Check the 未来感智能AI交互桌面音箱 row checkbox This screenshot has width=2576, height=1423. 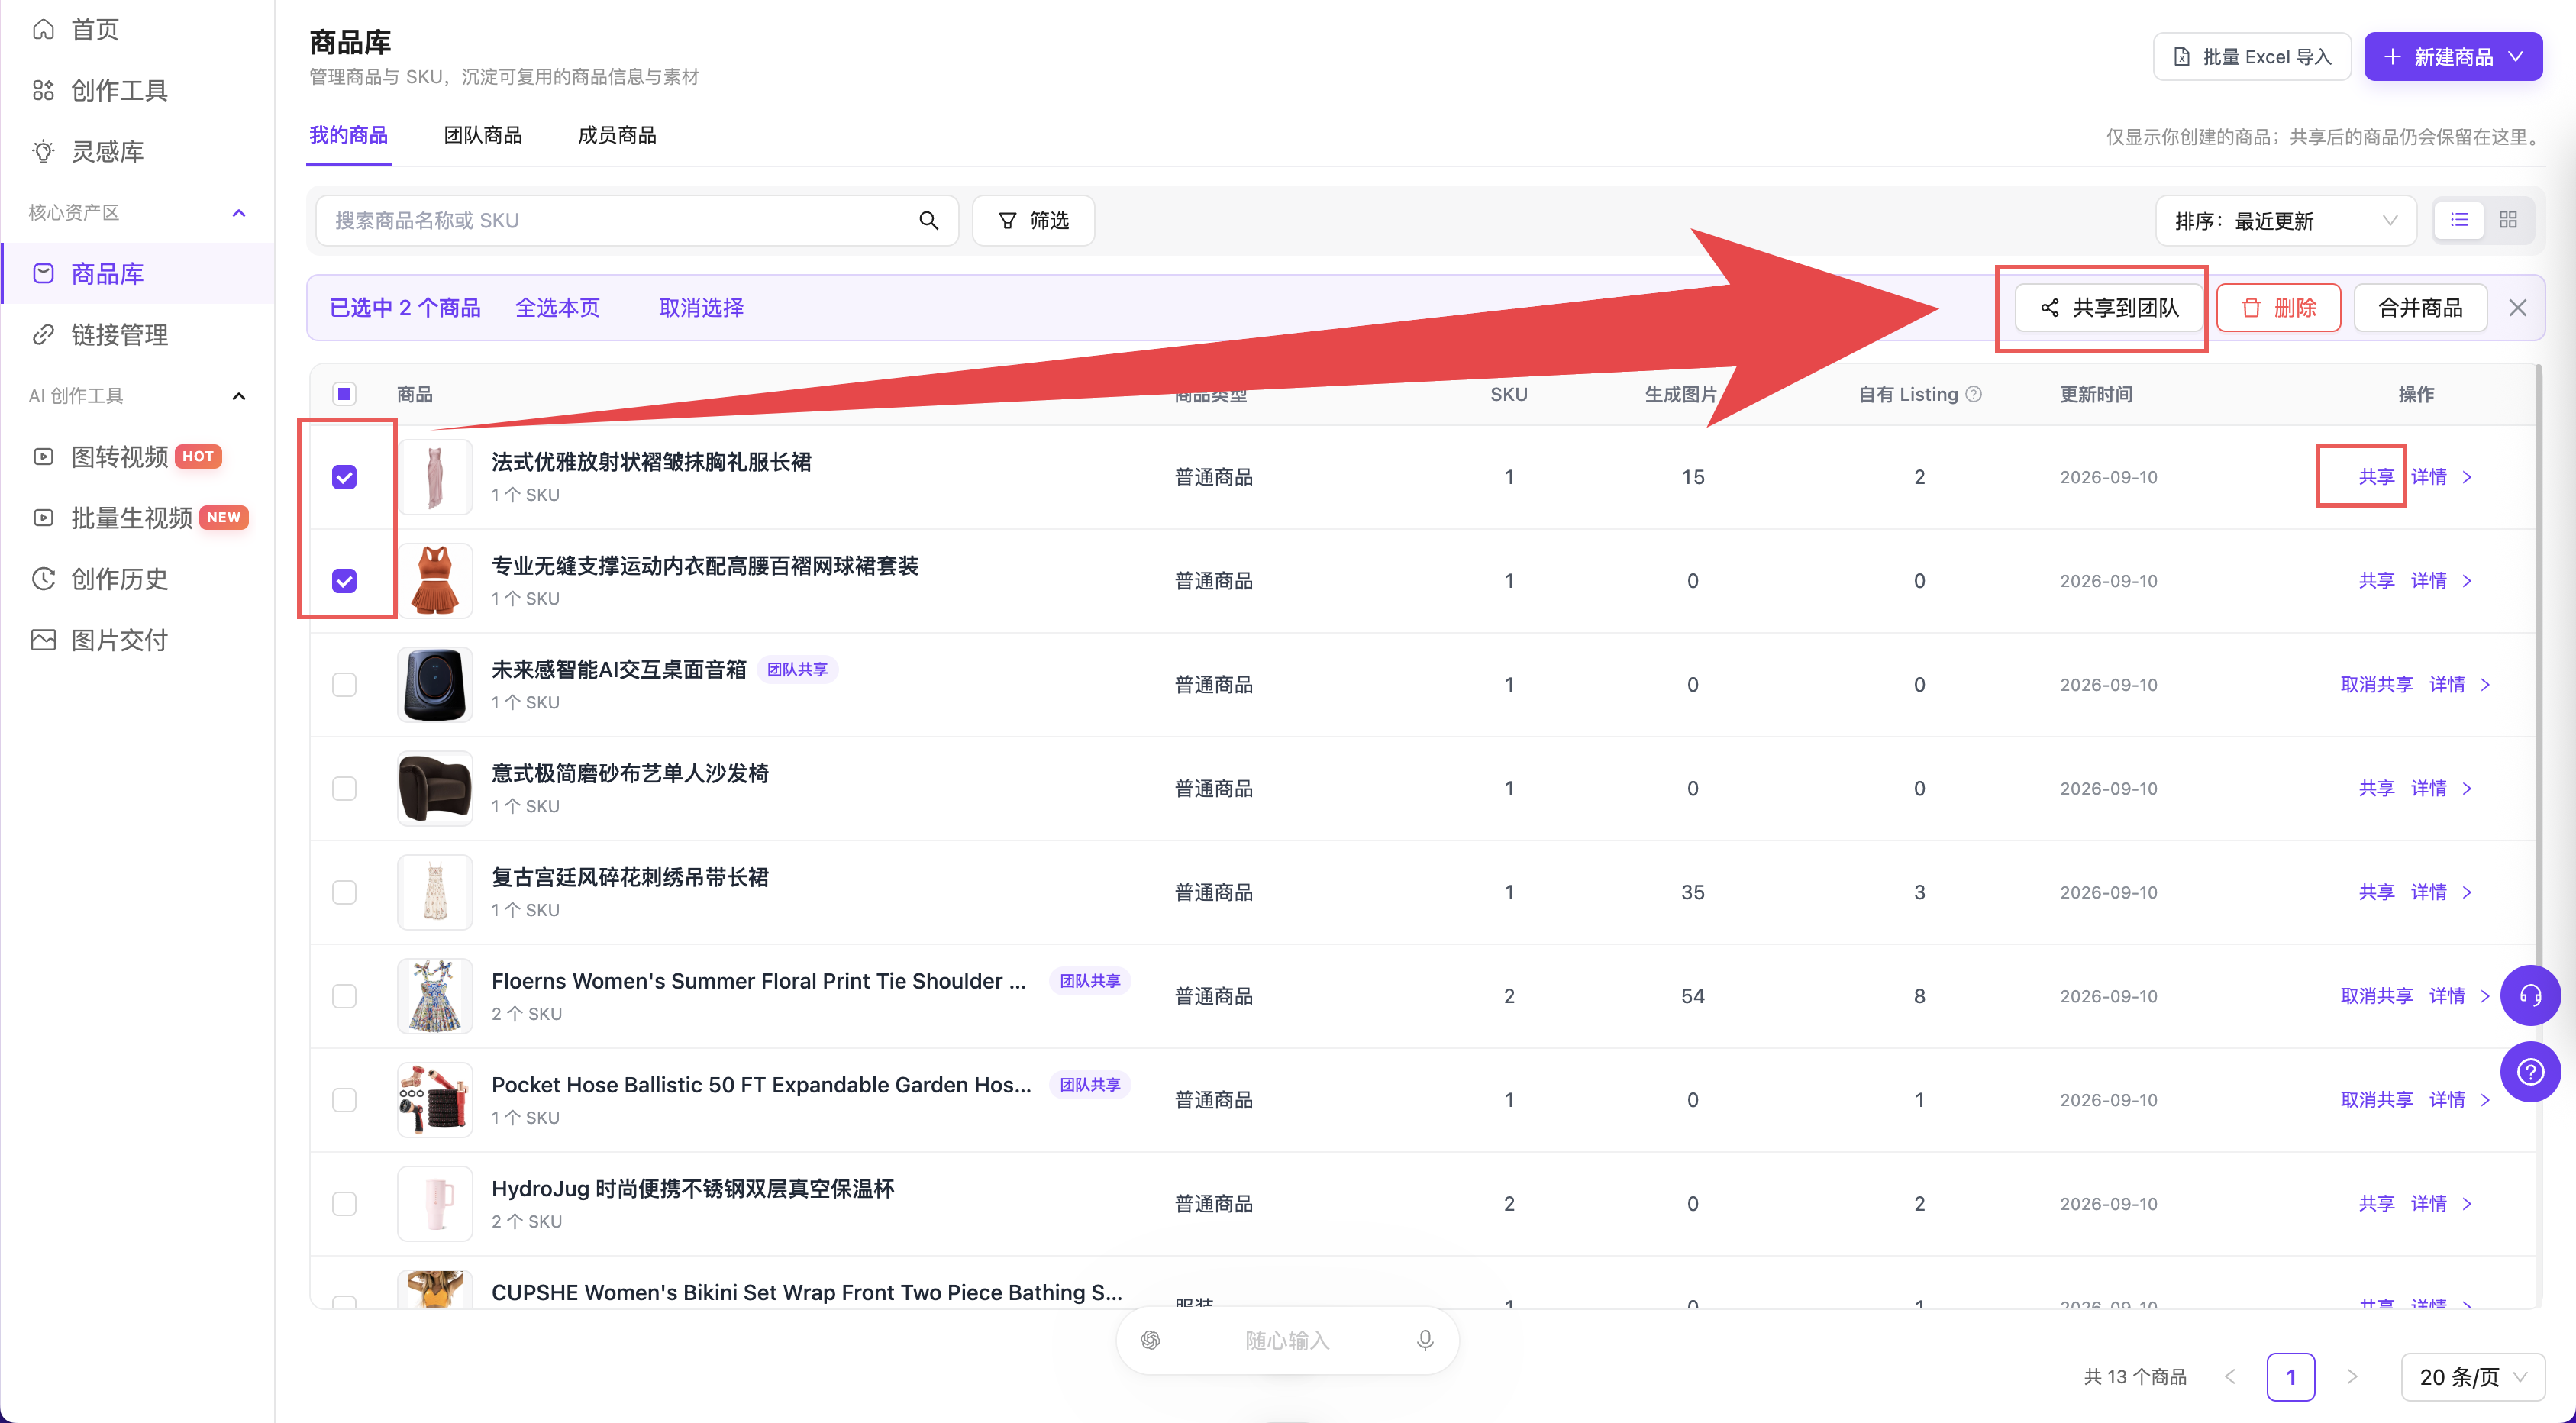(x=344, y=685)
